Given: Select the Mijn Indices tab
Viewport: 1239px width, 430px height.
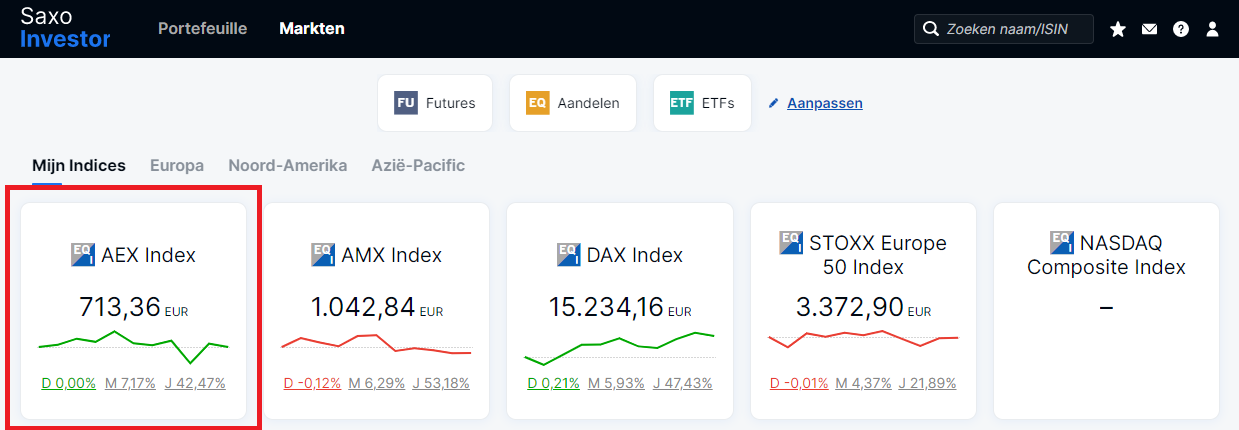Looking at the screenshot, I should coord(79,165).
